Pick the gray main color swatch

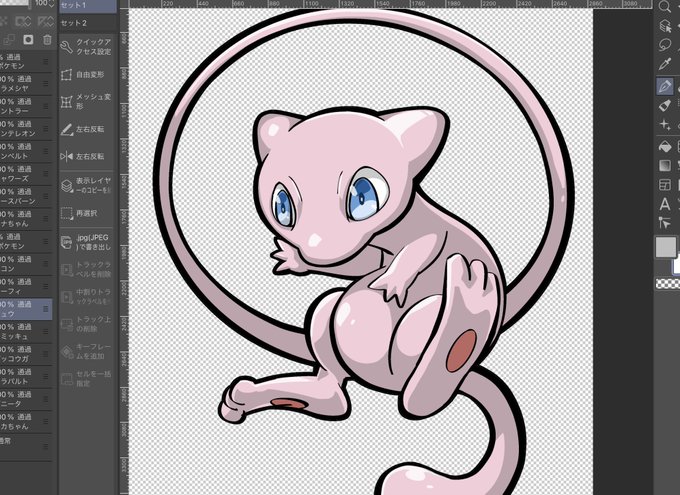coord(665,247)
